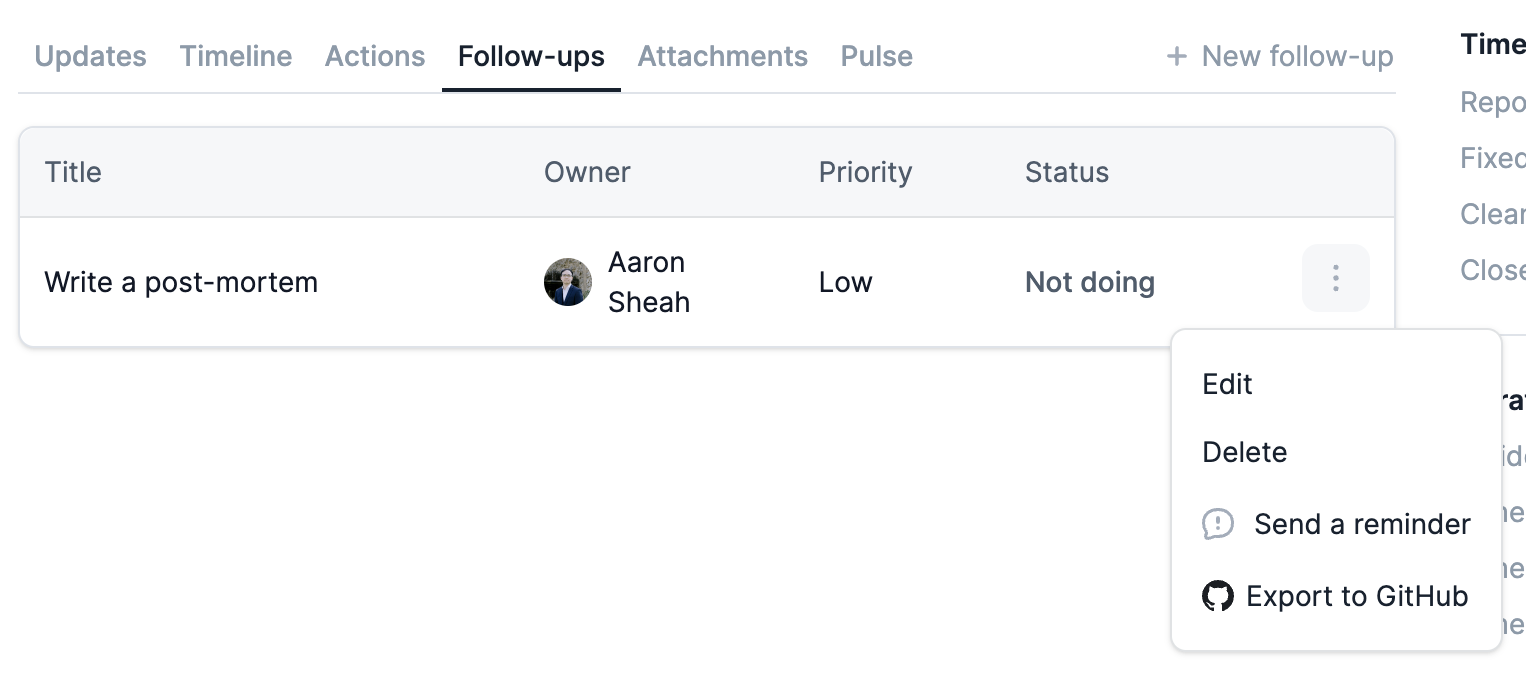This screenshot has height=682, width=1526.
Task: Select the Follow-ups tab
Action: point(531,57)
